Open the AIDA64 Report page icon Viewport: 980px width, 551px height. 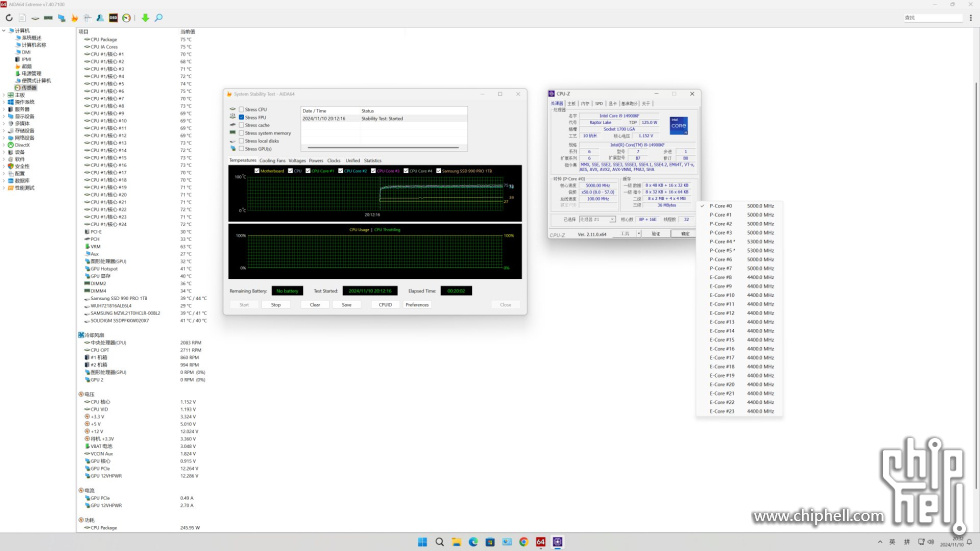[22, 18]
